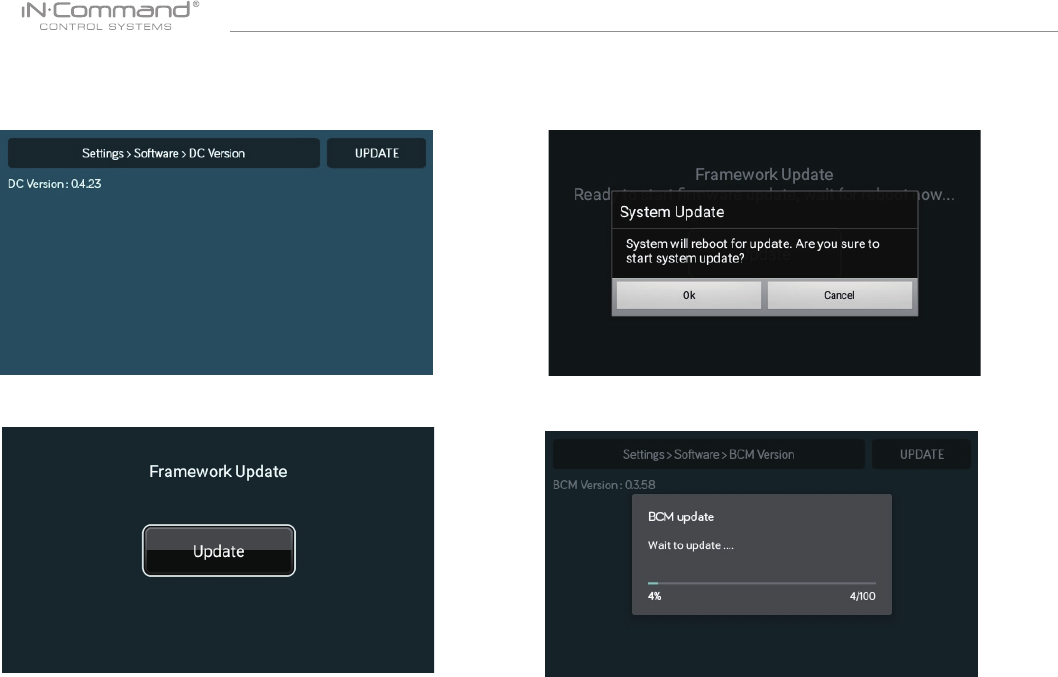
Task: Open the Settings > Software > BCM Version breadcrumb
Action: (708, 454)
